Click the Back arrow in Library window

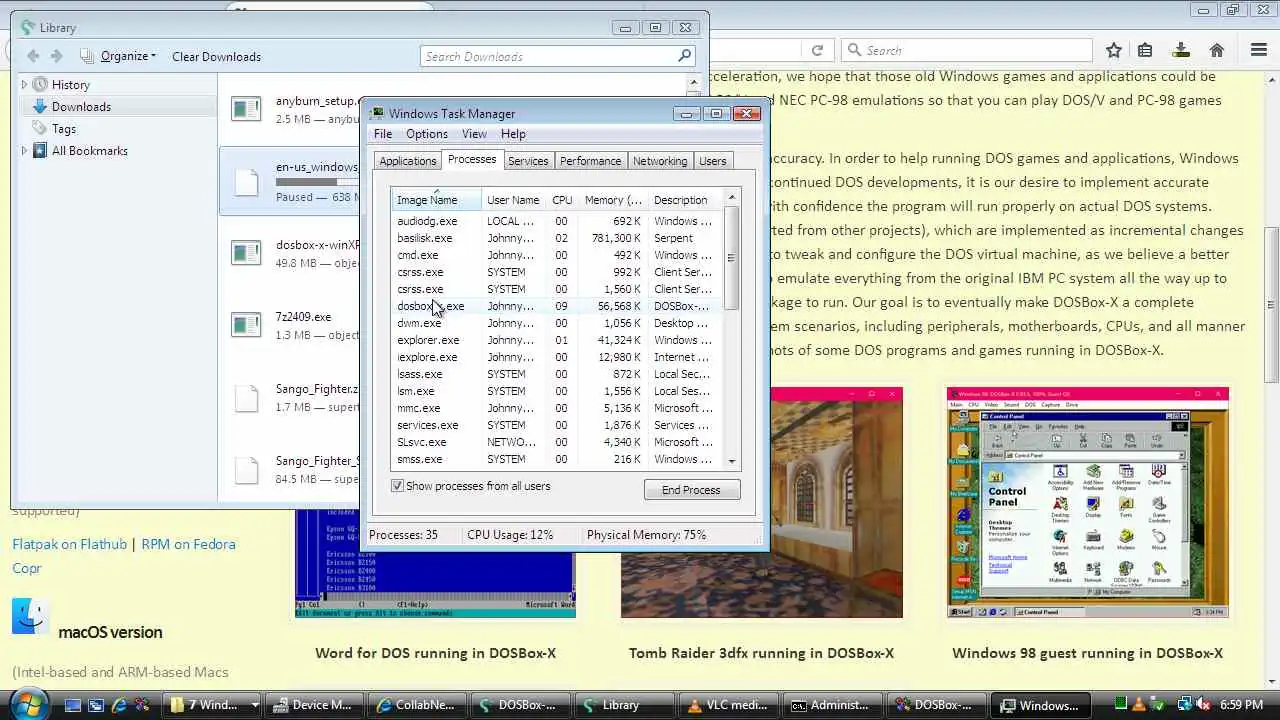tap(33, 56)
